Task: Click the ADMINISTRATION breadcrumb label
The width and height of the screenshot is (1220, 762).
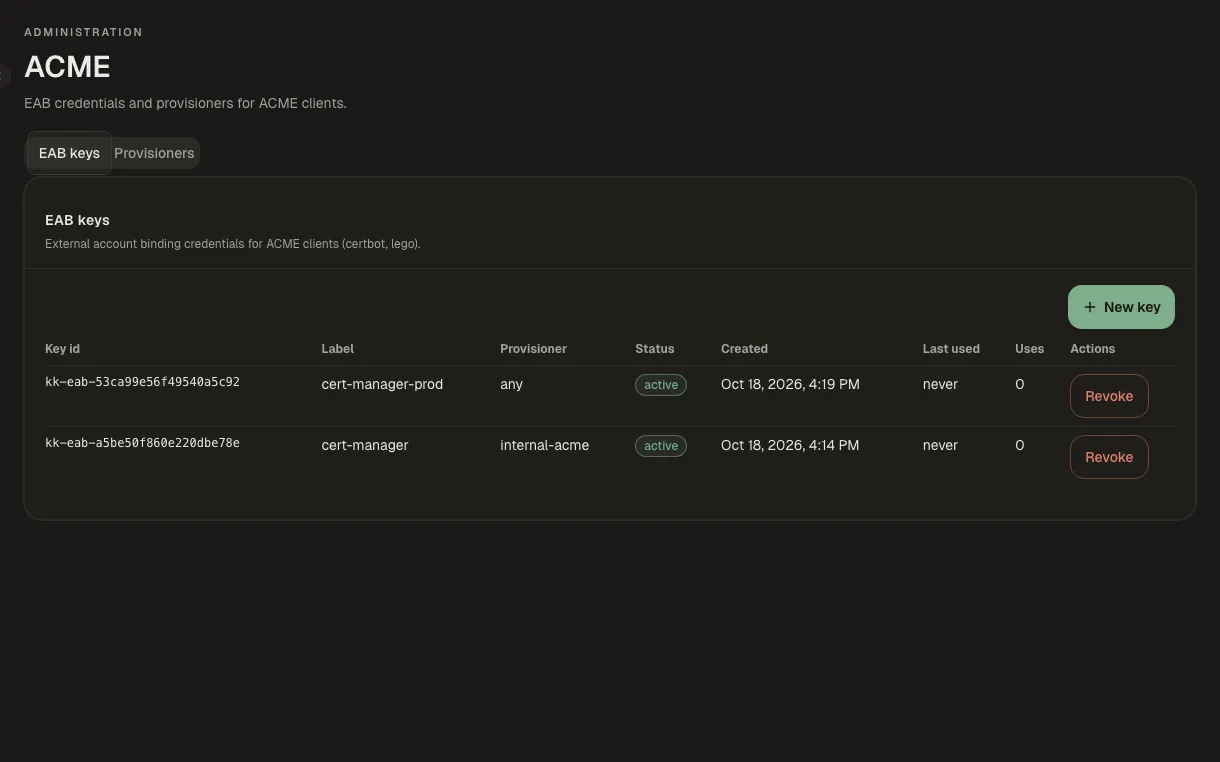Action: click(x=83, y=32)
